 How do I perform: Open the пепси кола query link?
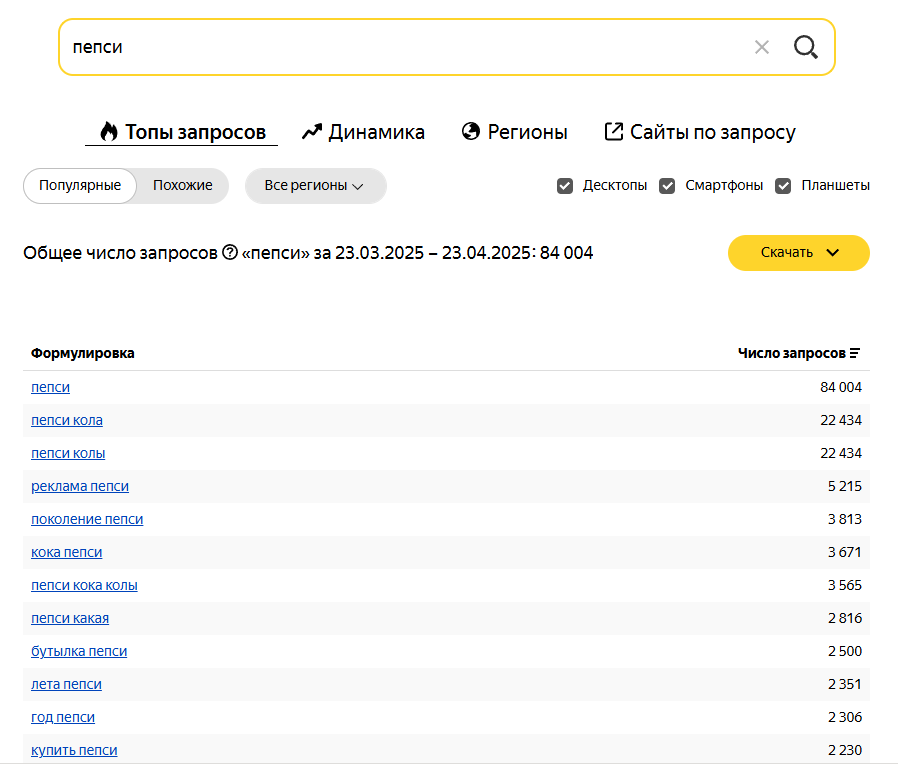(67, 420)
